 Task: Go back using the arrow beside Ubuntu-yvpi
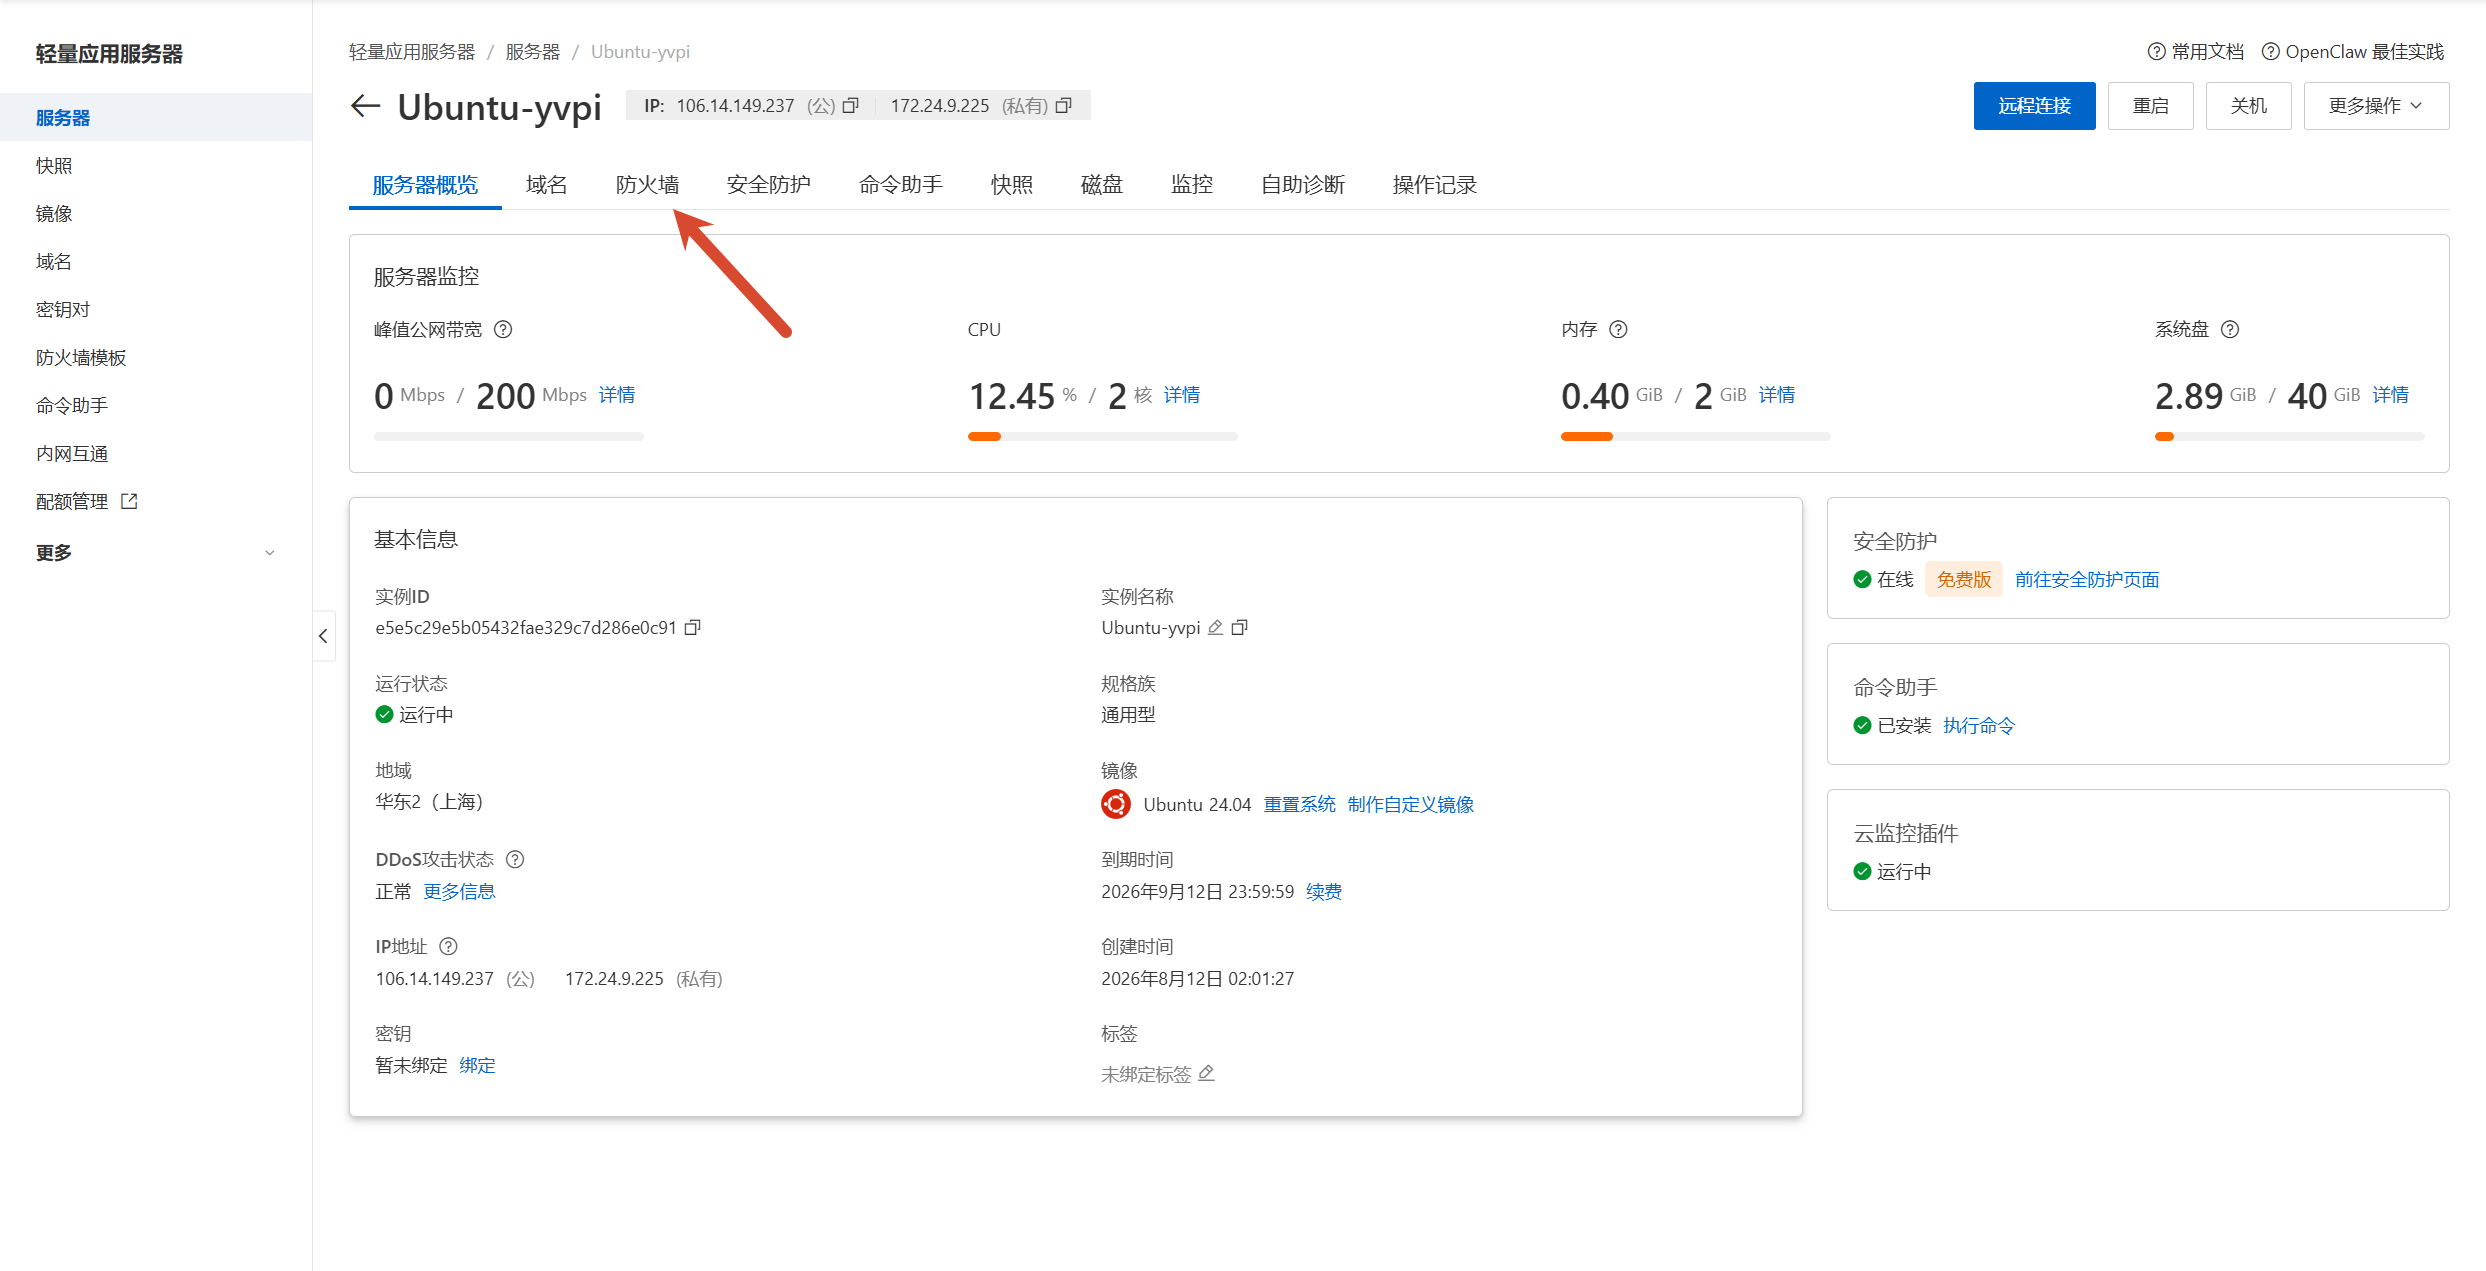[x=365, y=106]
